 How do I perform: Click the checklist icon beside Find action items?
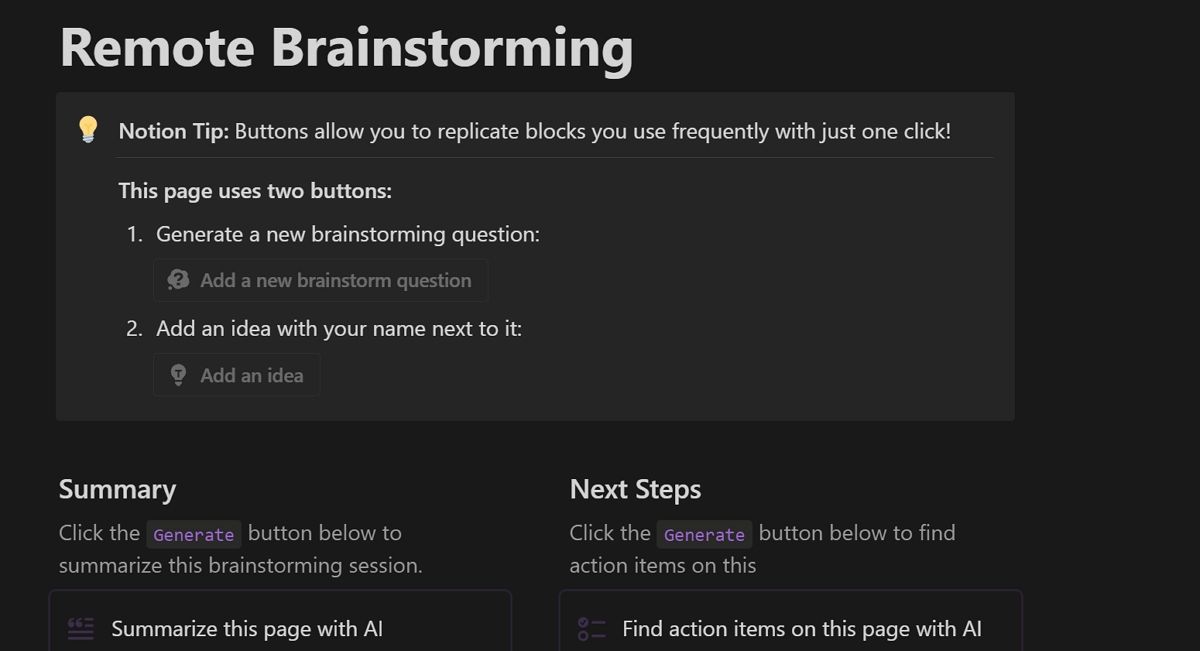coord(592,628)
